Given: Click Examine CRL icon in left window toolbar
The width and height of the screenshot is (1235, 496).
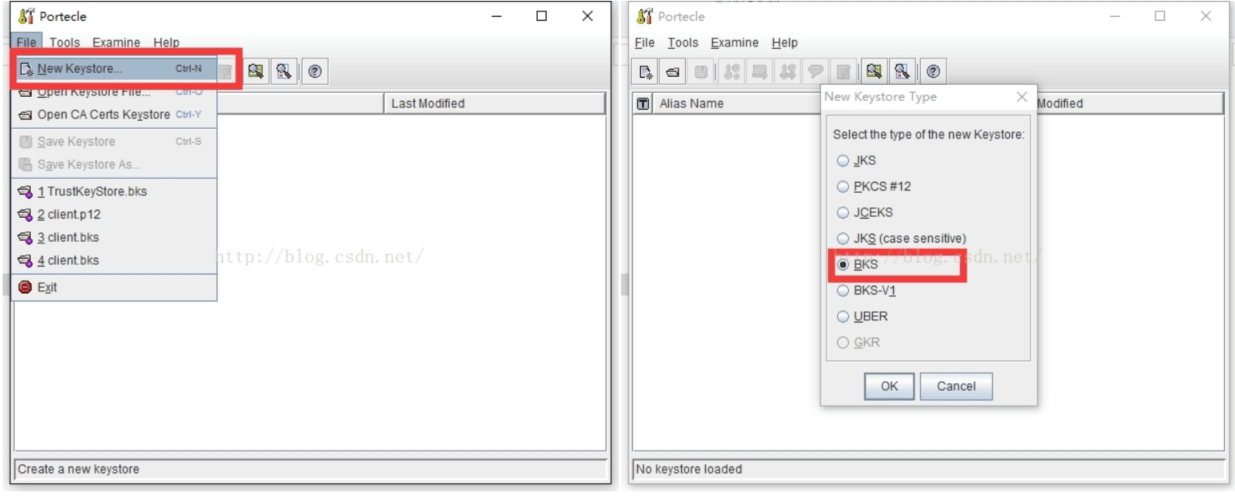Looking at the screenshot, I should [282, 71].
